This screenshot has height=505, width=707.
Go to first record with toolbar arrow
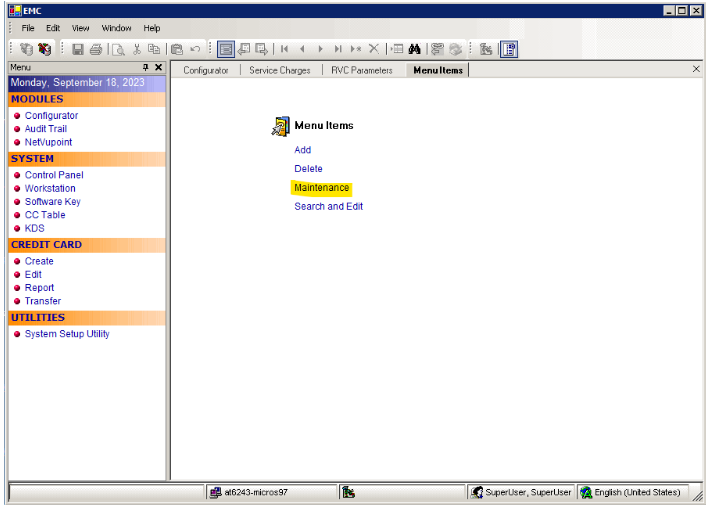[x=285, y=48]
